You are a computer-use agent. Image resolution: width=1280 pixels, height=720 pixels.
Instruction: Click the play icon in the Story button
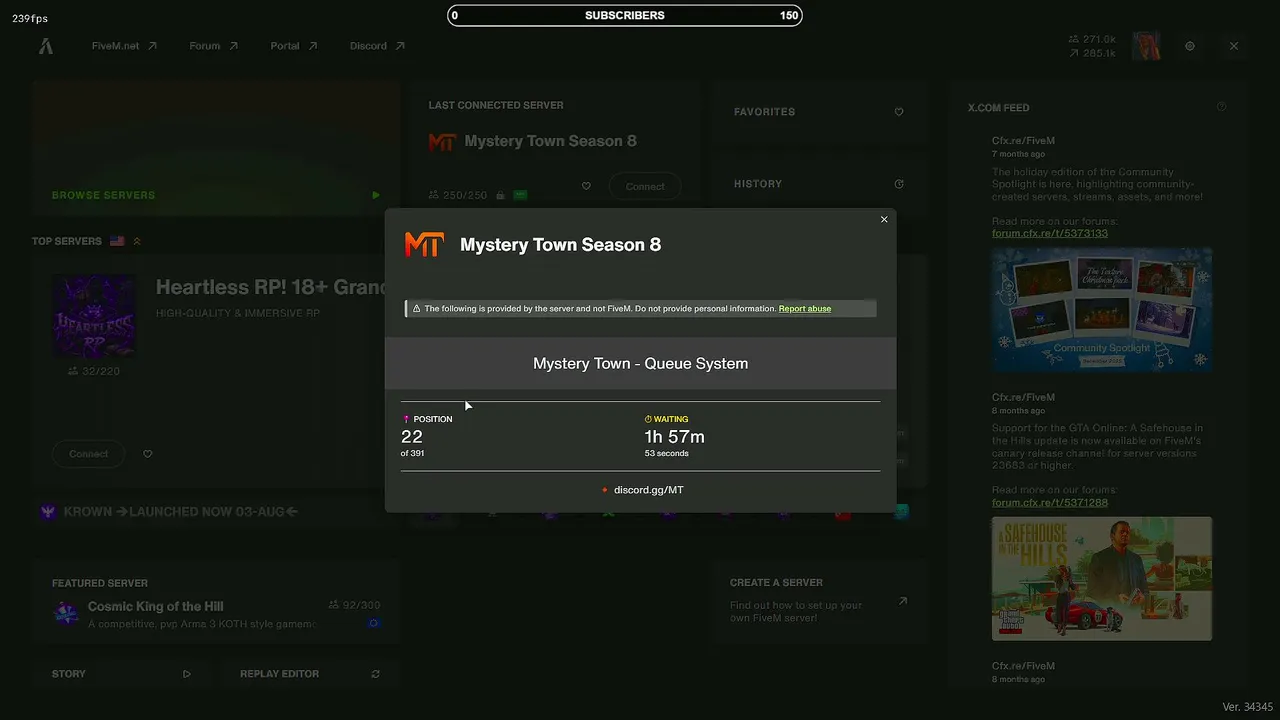click(x=187, y=674)
